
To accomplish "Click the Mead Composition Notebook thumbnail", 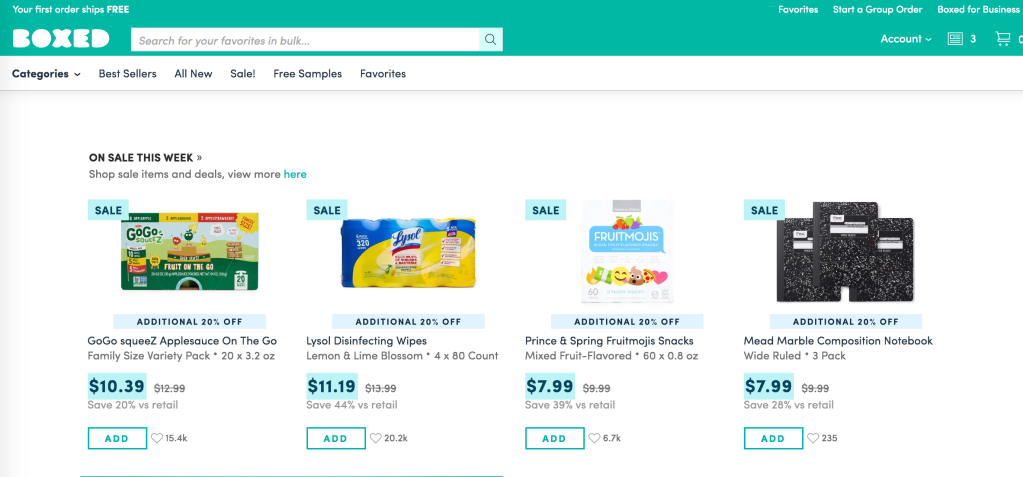I will click(845, 250).
